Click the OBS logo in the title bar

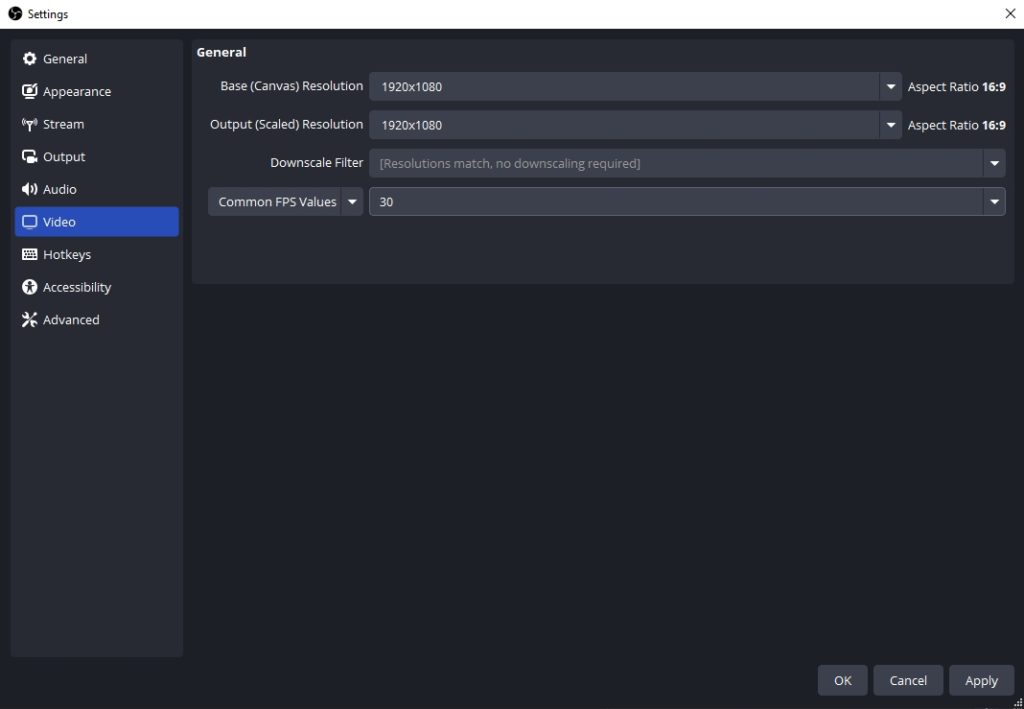pyautogui.click(x=15, y=13)
